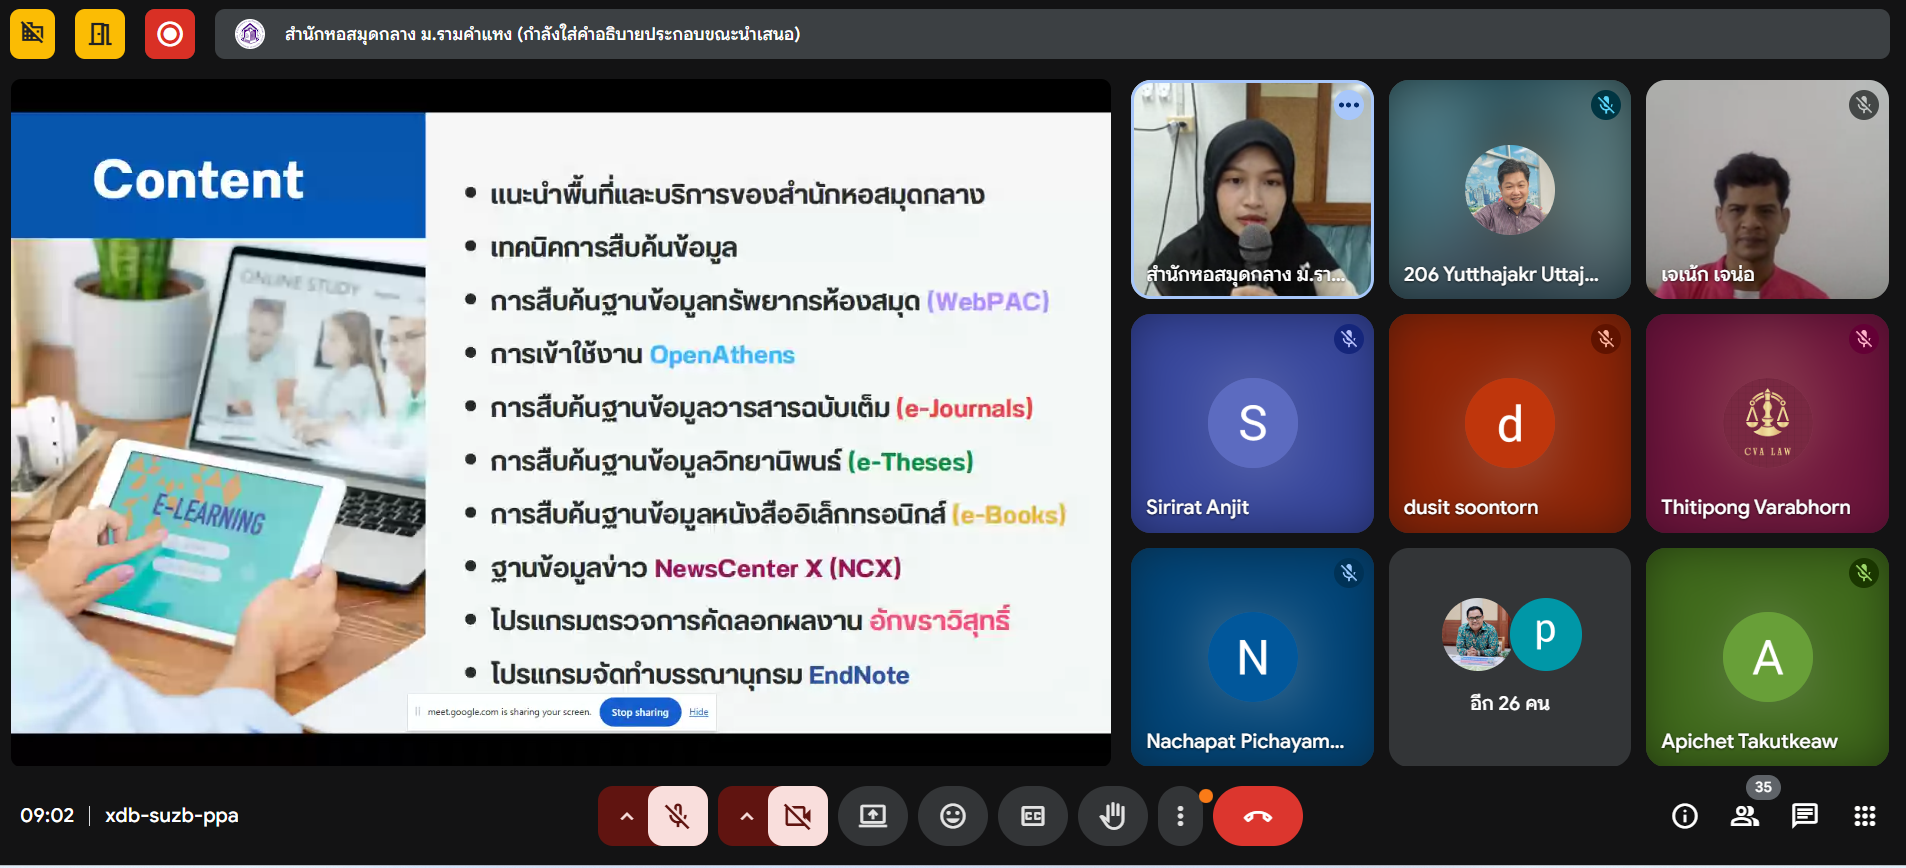Open audio settings arrow beside microphone
The height and width of the screenshot is (868, 1906).
pyautogui.click(x=626, y=816)
